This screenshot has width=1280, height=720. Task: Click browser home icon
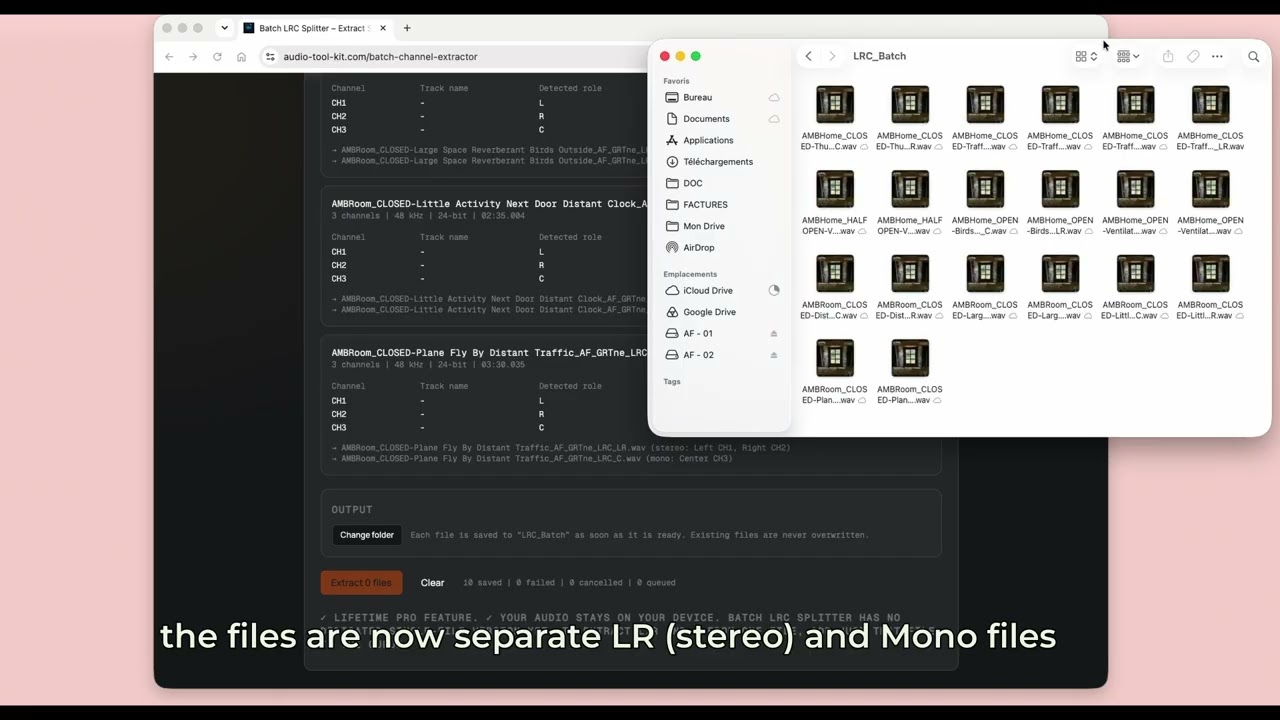coord(241,57)
